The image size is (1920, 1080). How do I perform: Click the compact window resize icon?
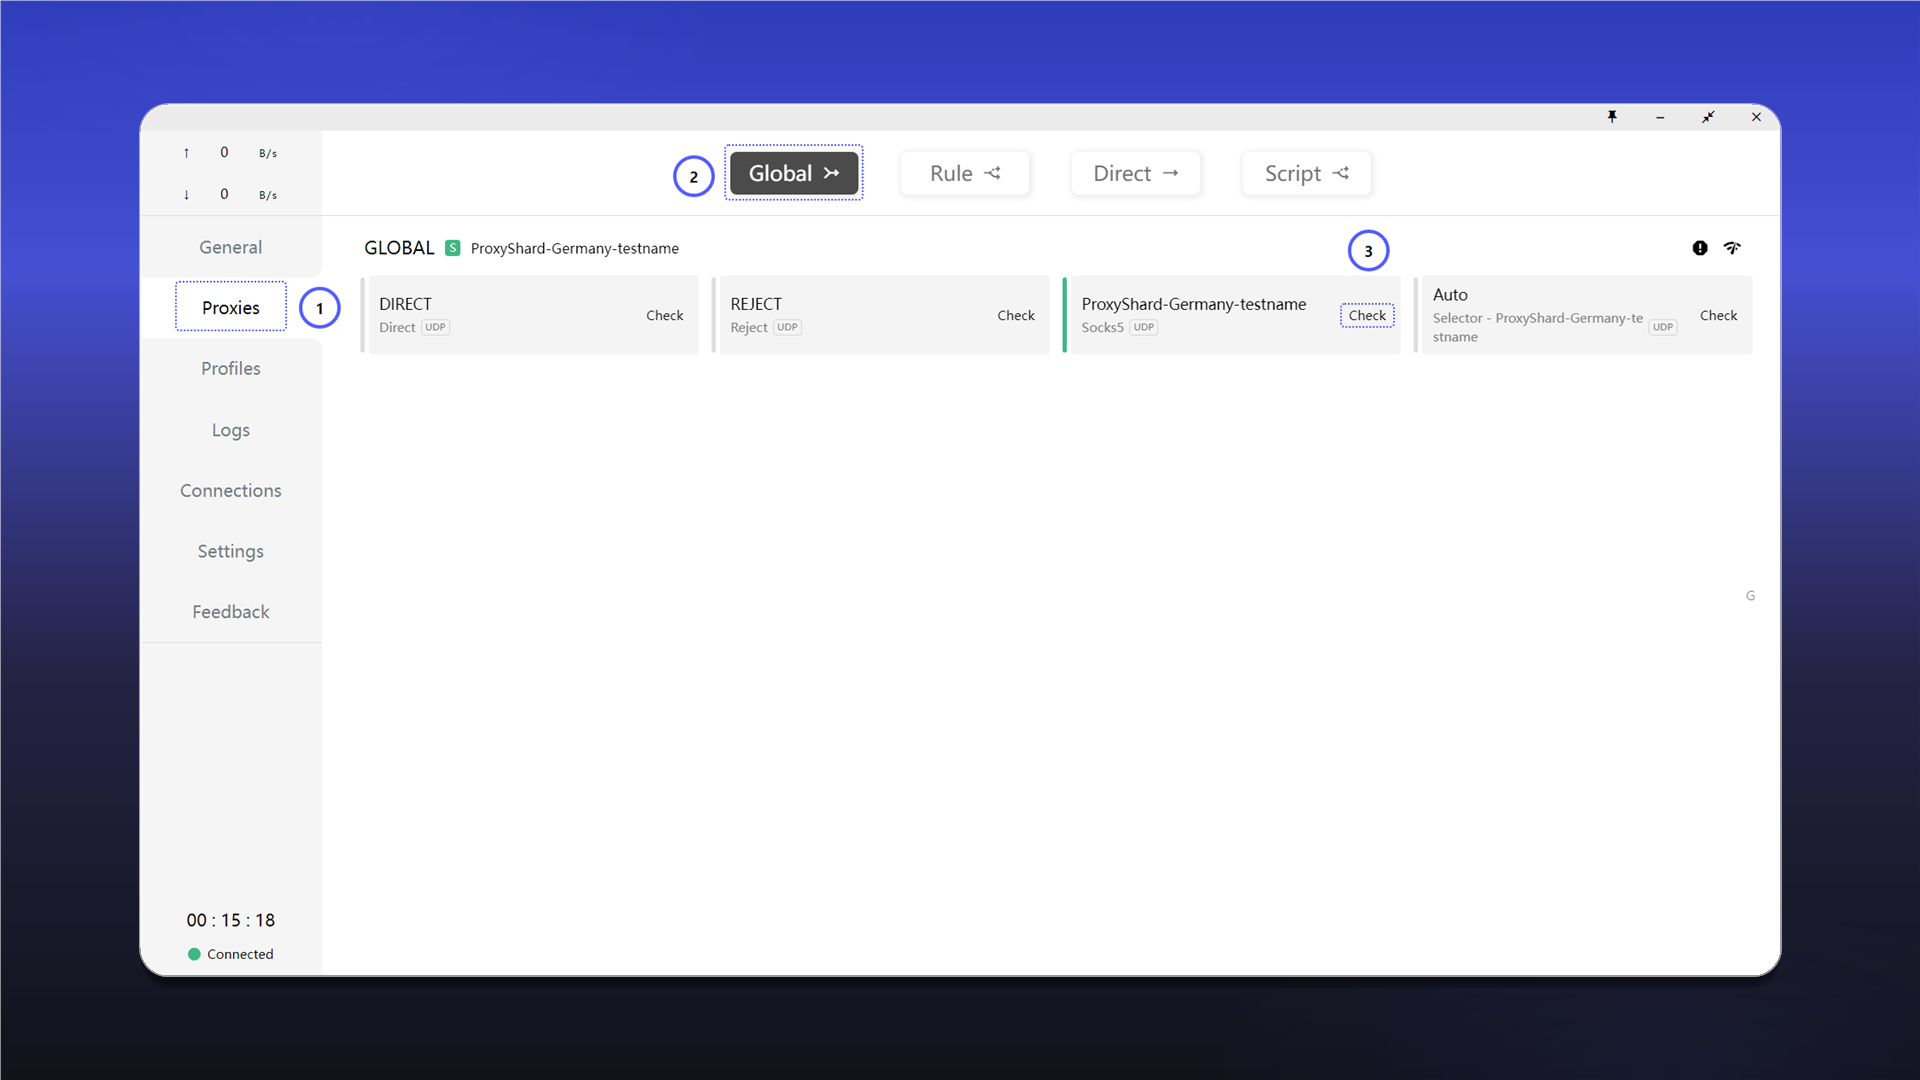(x=1708, y=117)
